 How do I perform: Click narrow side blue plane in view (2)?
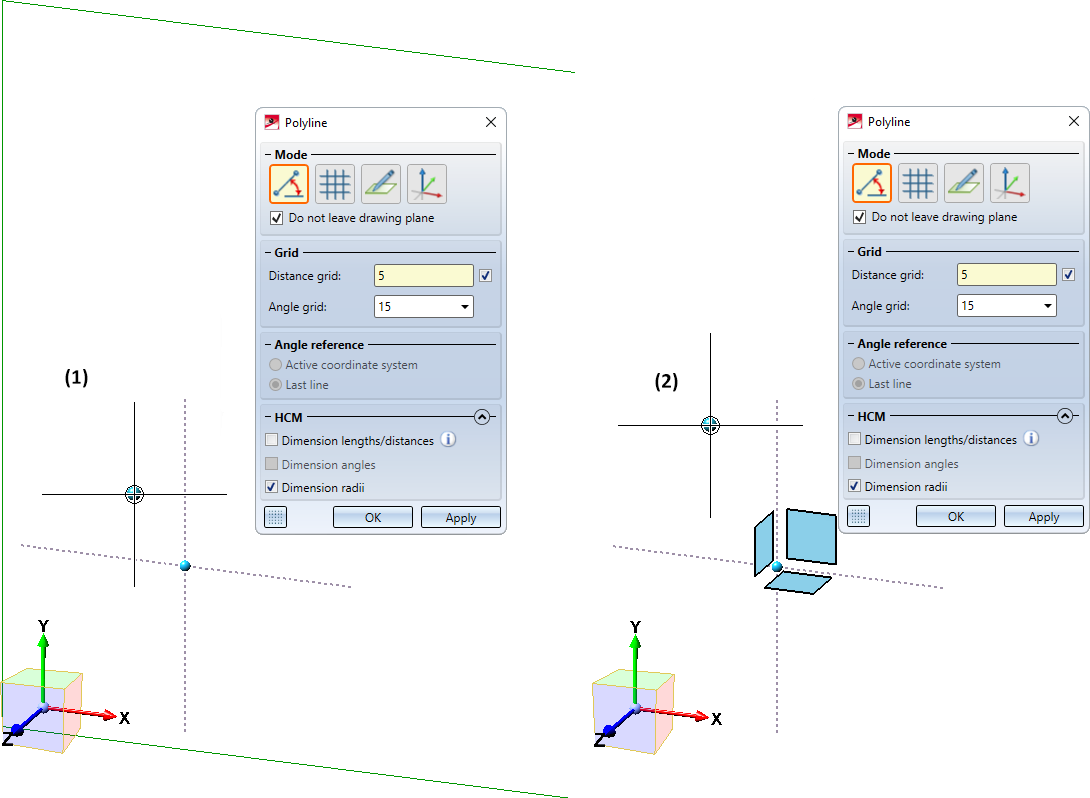point(764,544)
